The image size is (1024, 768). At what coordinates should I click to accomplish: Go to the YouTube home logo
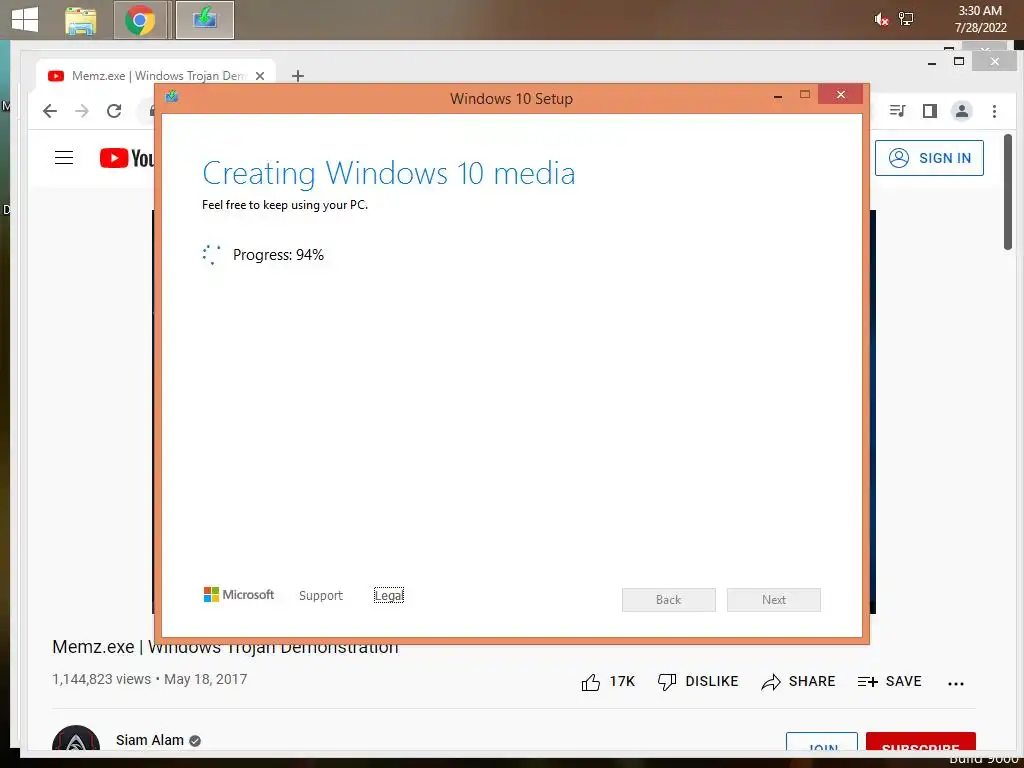coord(127,158)
